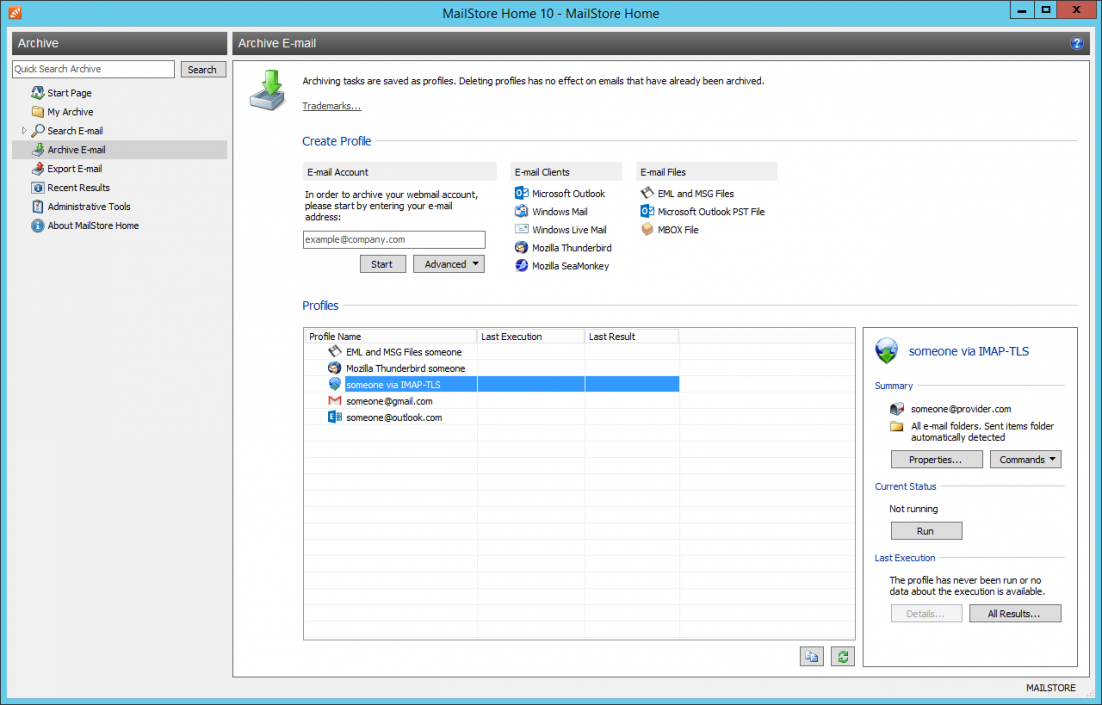Screen dimensions: 1102x705
Task: Click the example@company.com email input field
Action: coord(394,240)
